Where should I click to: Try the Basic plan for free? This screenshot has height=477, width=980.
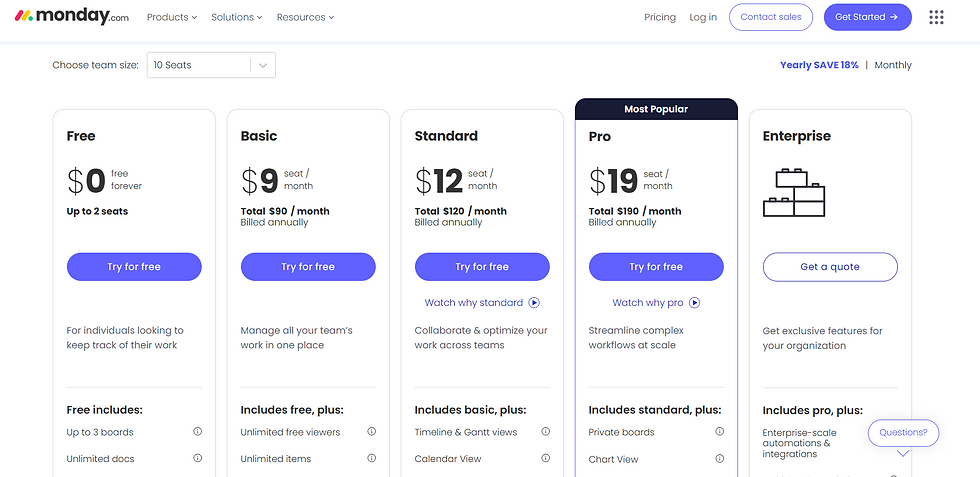coord(308,267)
